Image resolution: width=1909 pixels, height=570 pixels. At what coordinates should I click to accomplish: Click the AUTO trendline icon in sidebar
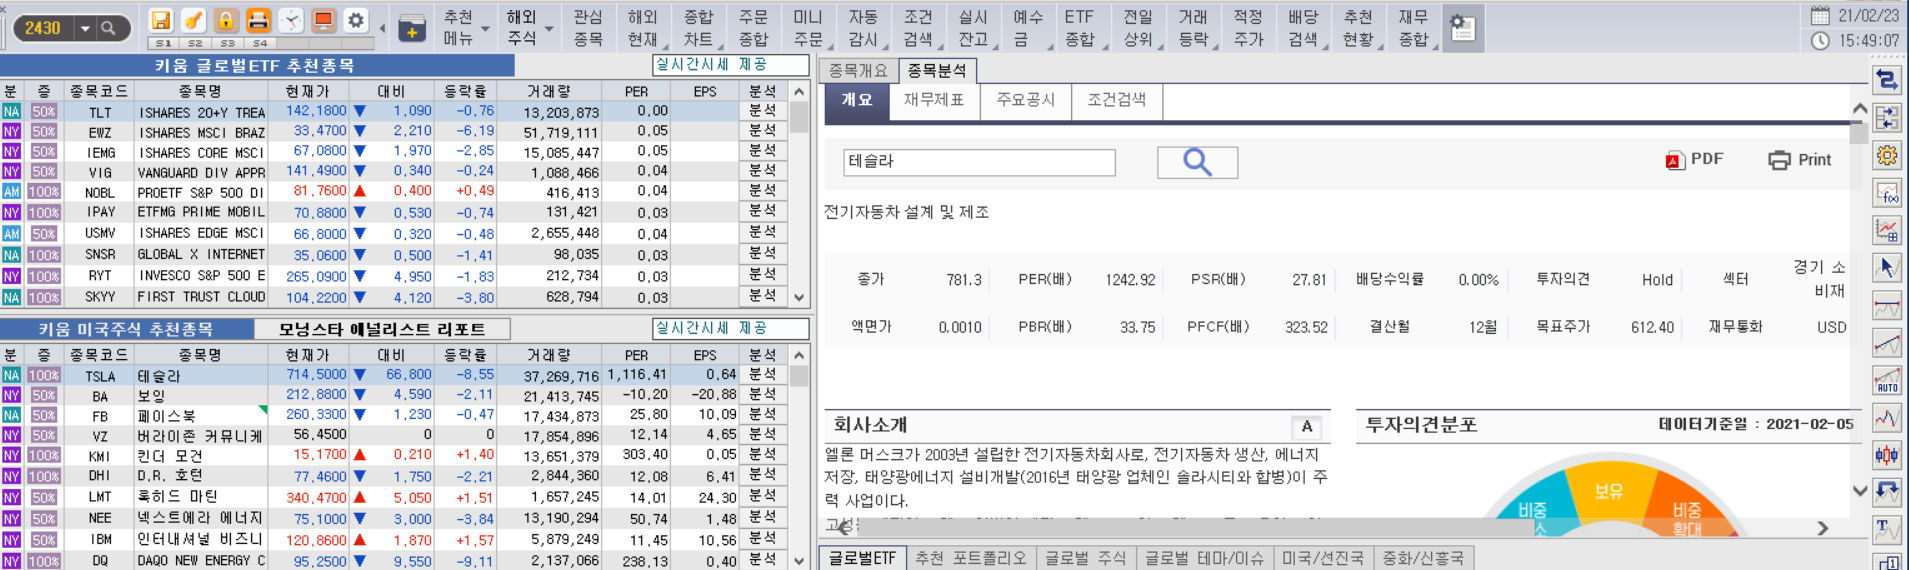(1887, 380)
